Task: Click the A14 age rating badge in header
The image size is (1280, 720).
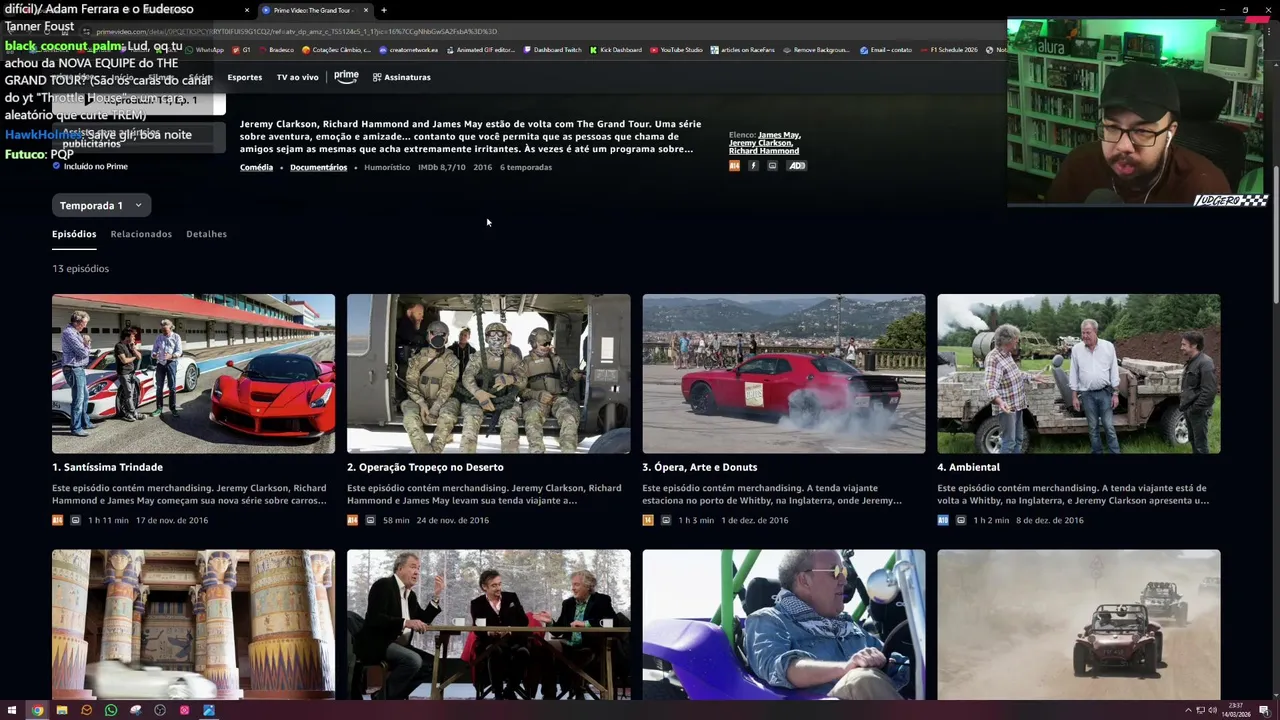Action: [x=734, y=166]
